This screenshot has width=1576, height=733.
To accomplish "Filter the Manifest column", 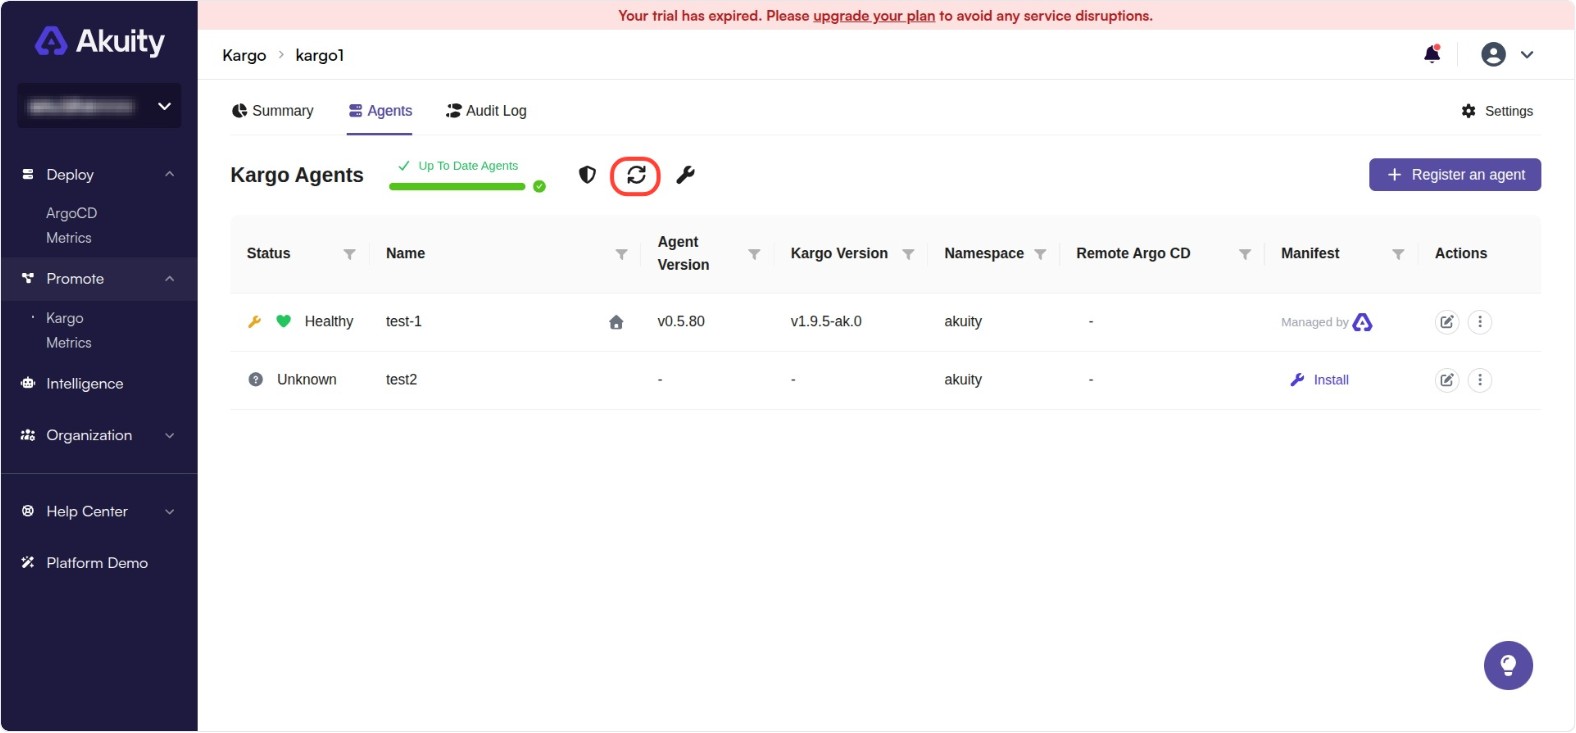I will click(1398, 254).
